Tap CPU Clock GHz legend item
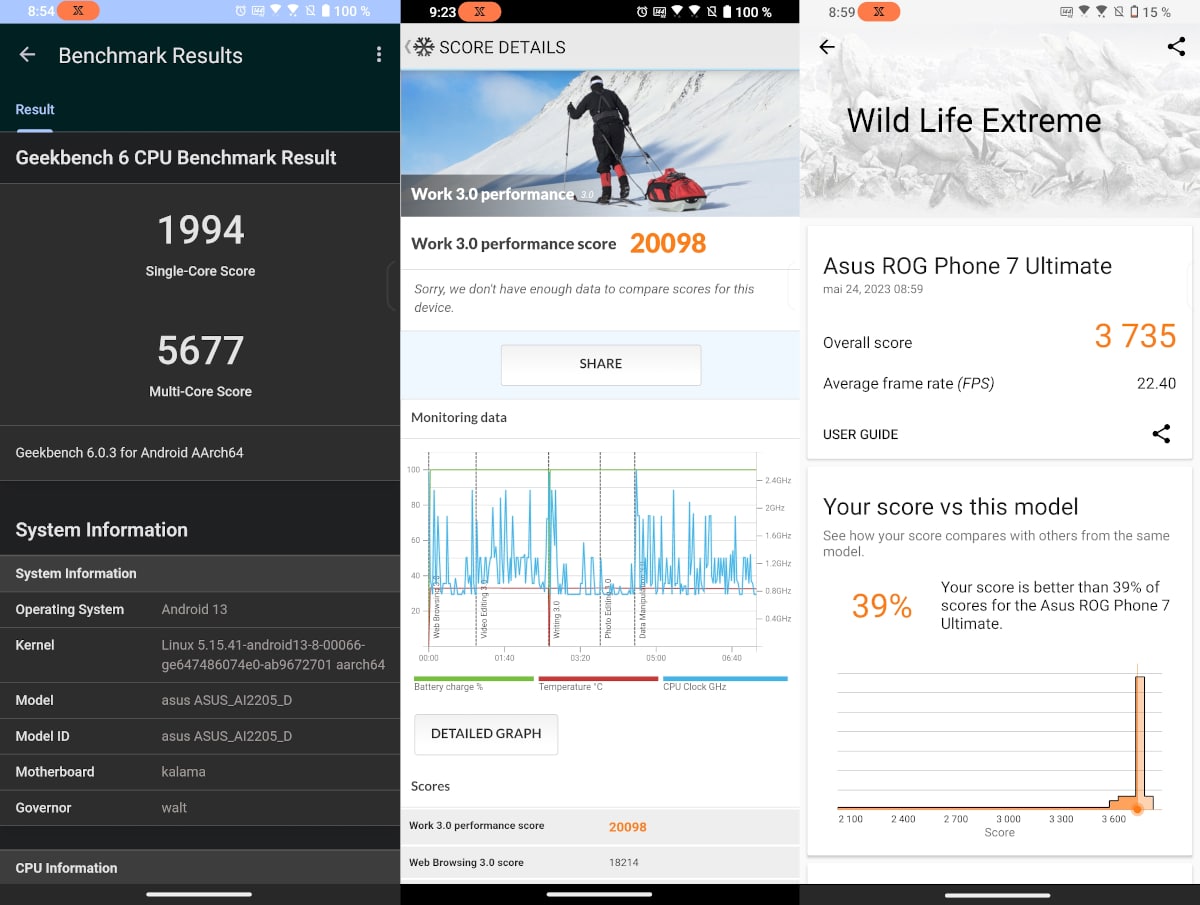 725,684
